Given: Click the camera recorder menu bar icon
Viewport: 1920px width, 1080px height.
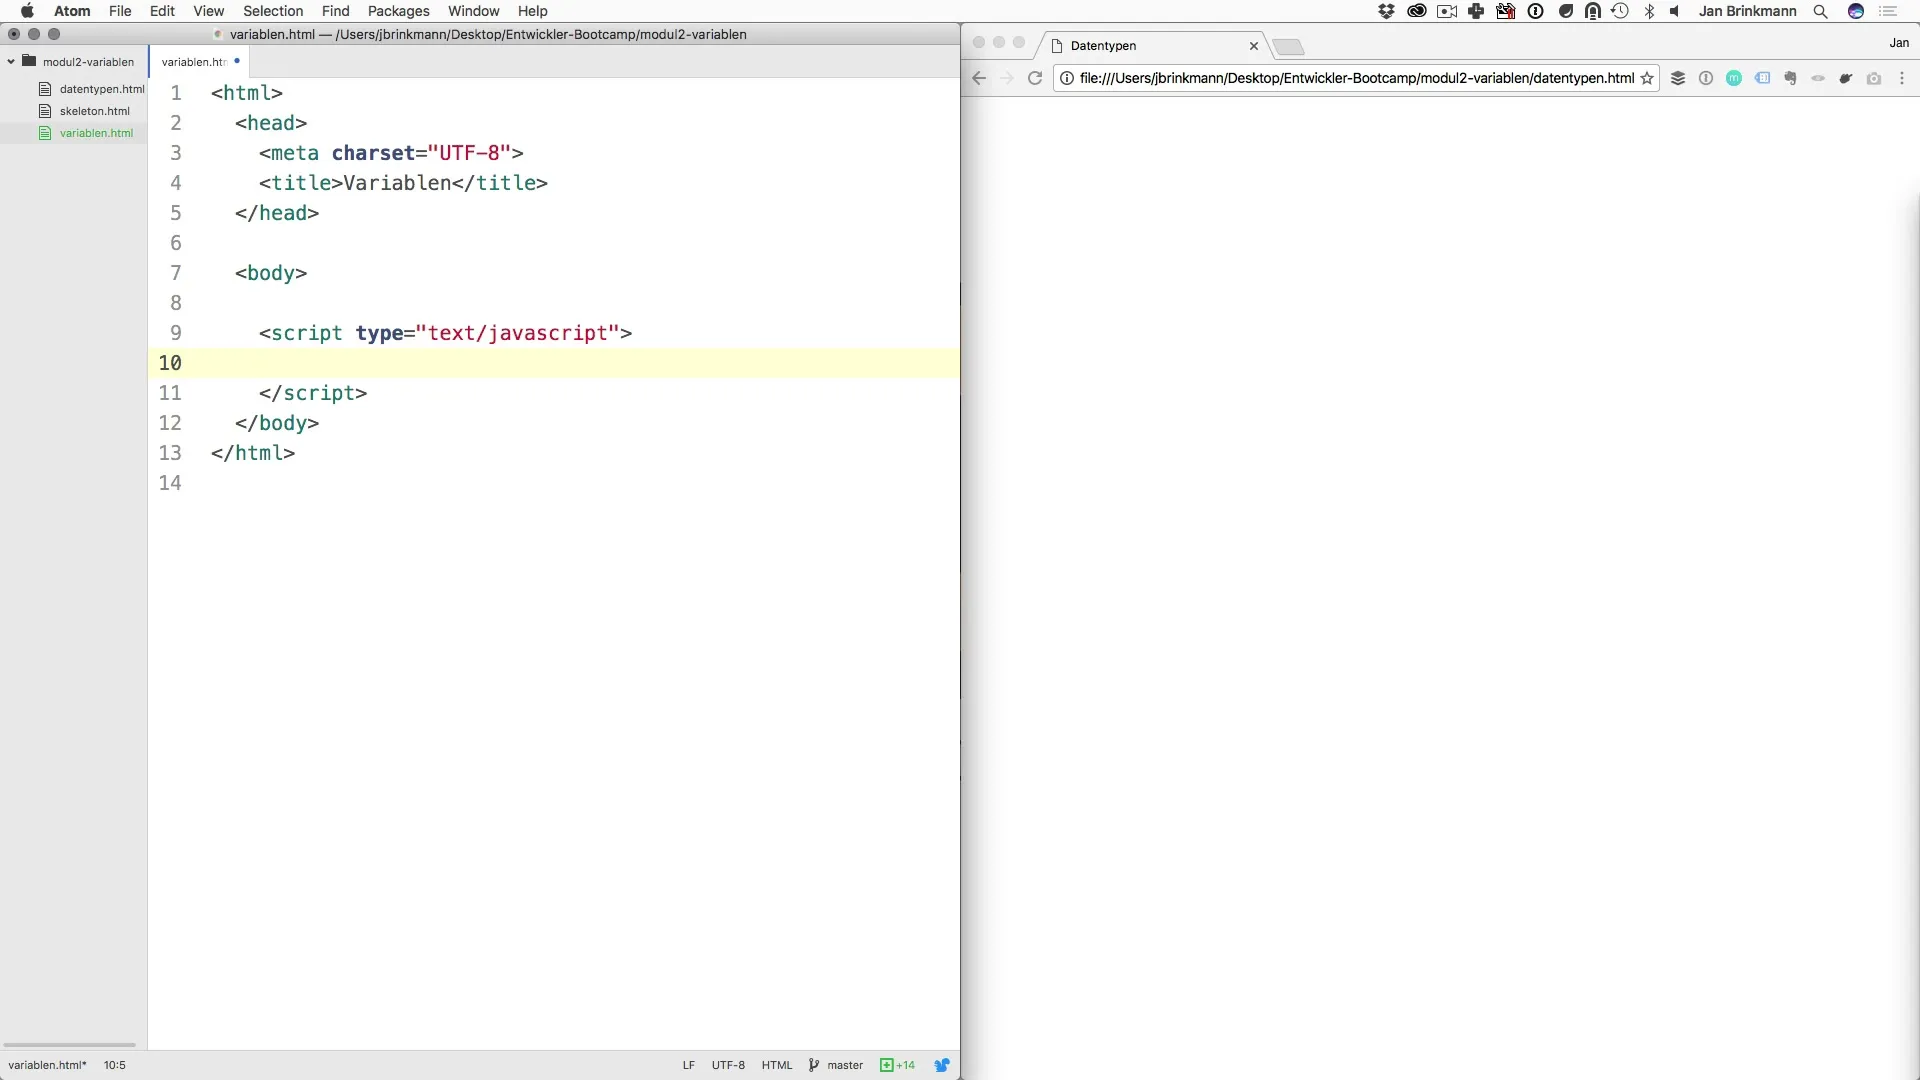Looking at the screenshot, I should click(1446, 11).
